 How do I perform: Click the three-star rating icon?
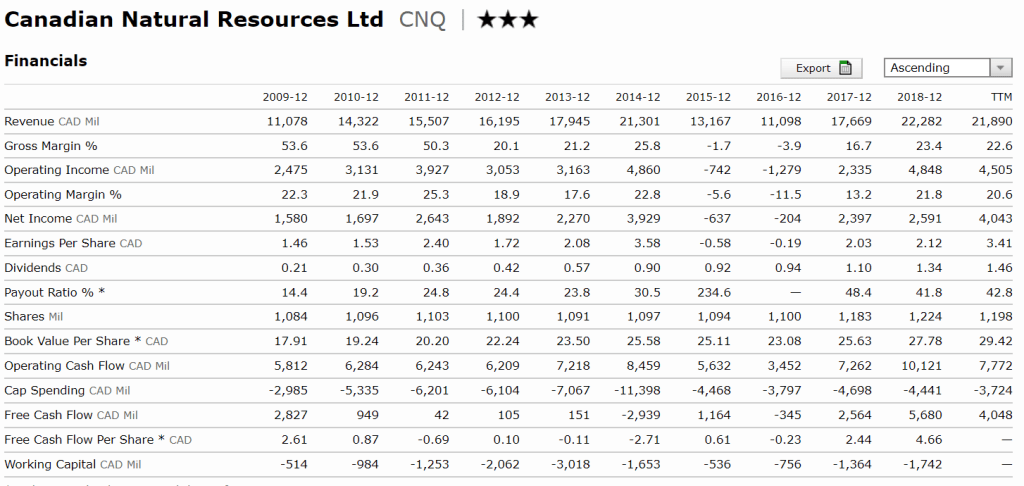point(507,20)
